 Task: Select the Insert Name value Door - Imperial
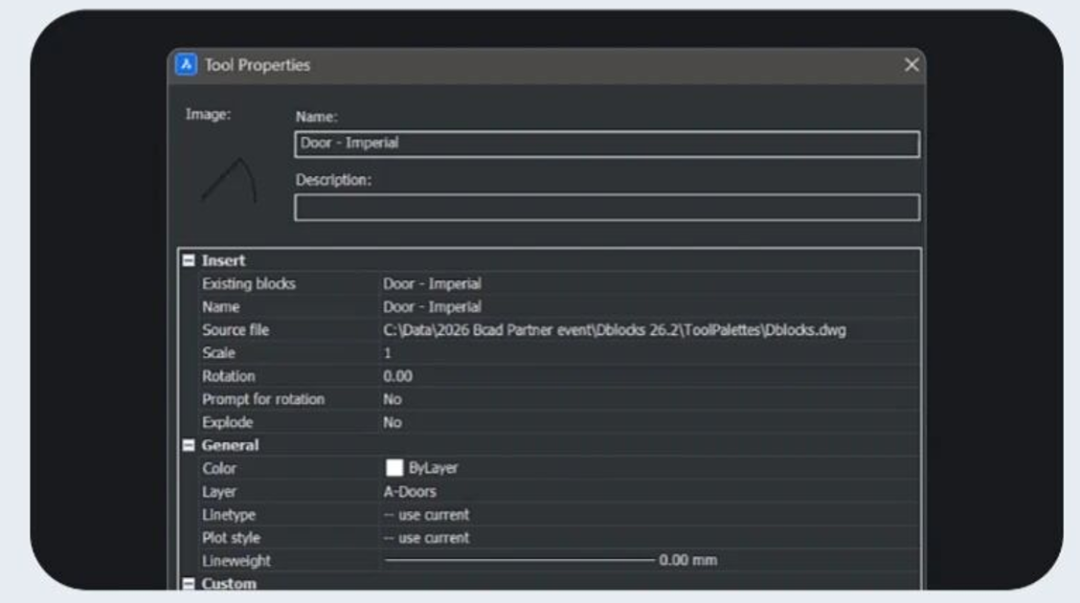tap(432, 307)
